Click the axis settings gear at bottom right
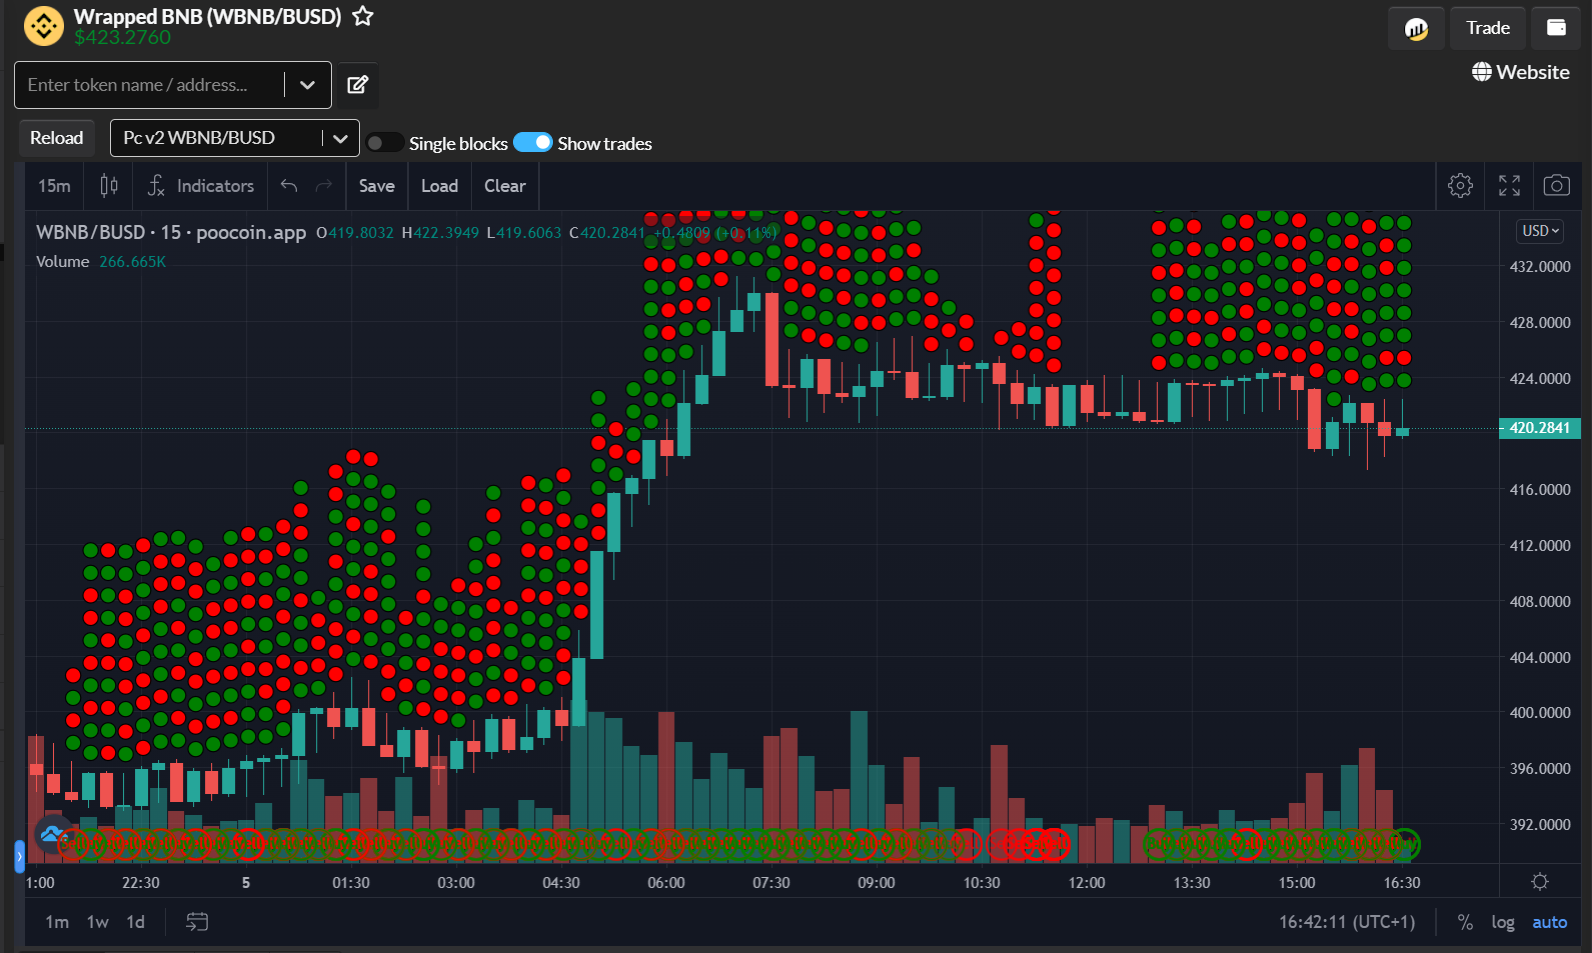 [1540, 882]
